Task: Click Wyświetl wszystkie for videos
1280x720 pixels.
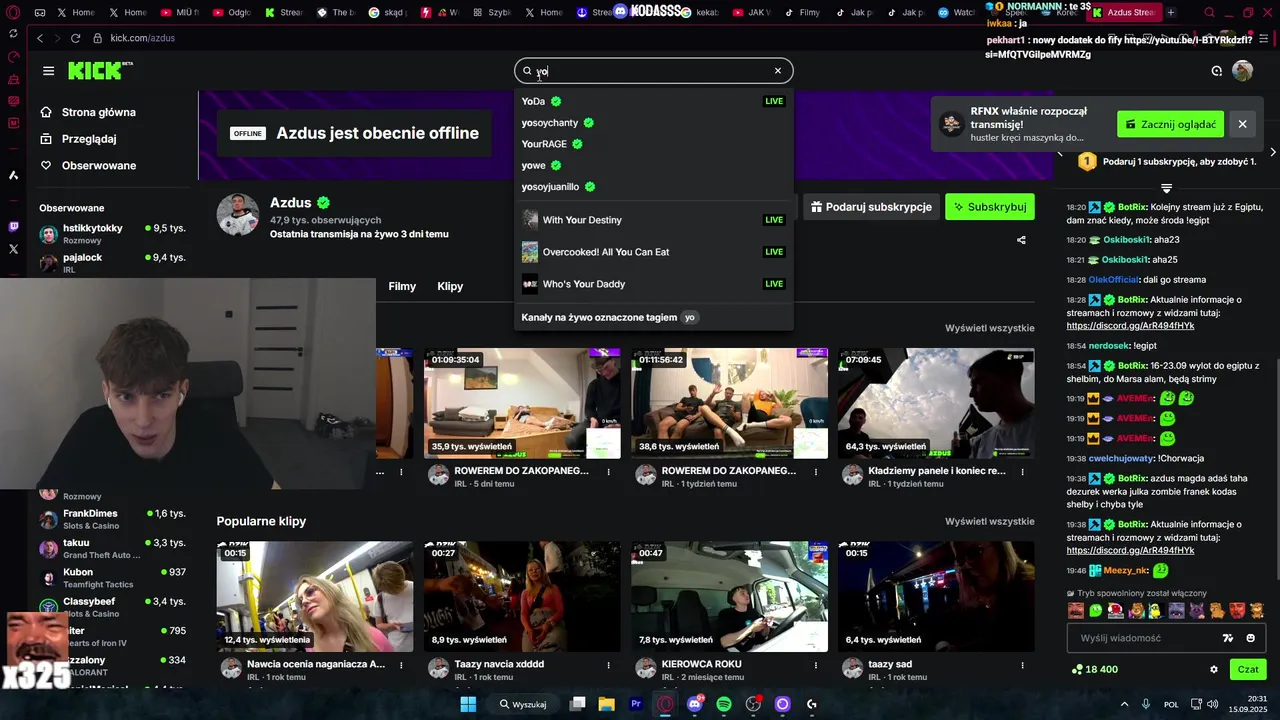Action: click(990, 328)
